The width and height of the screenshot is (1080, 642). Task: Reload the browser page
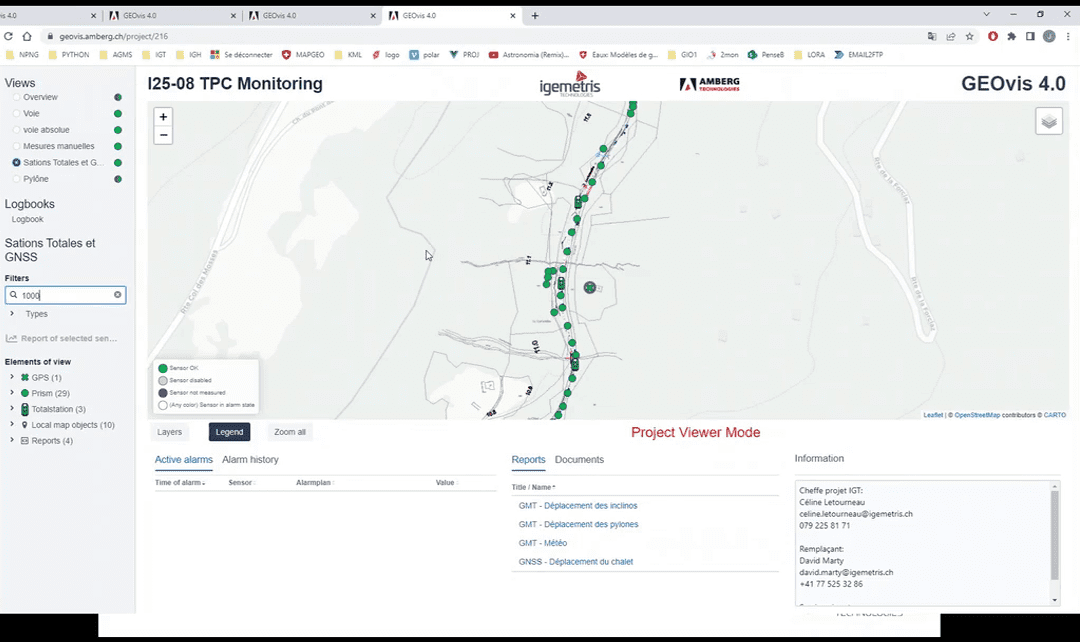[x=9, y=36]
